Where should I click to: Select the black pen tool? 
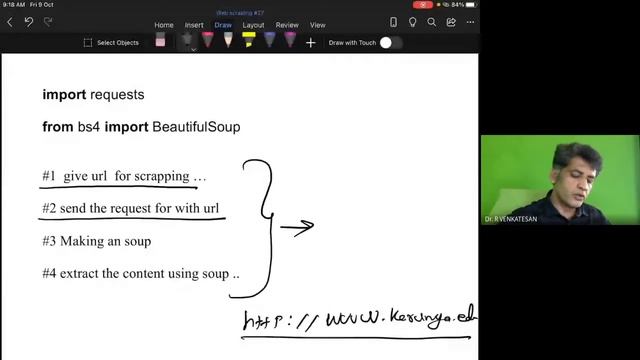pos(187,40)
